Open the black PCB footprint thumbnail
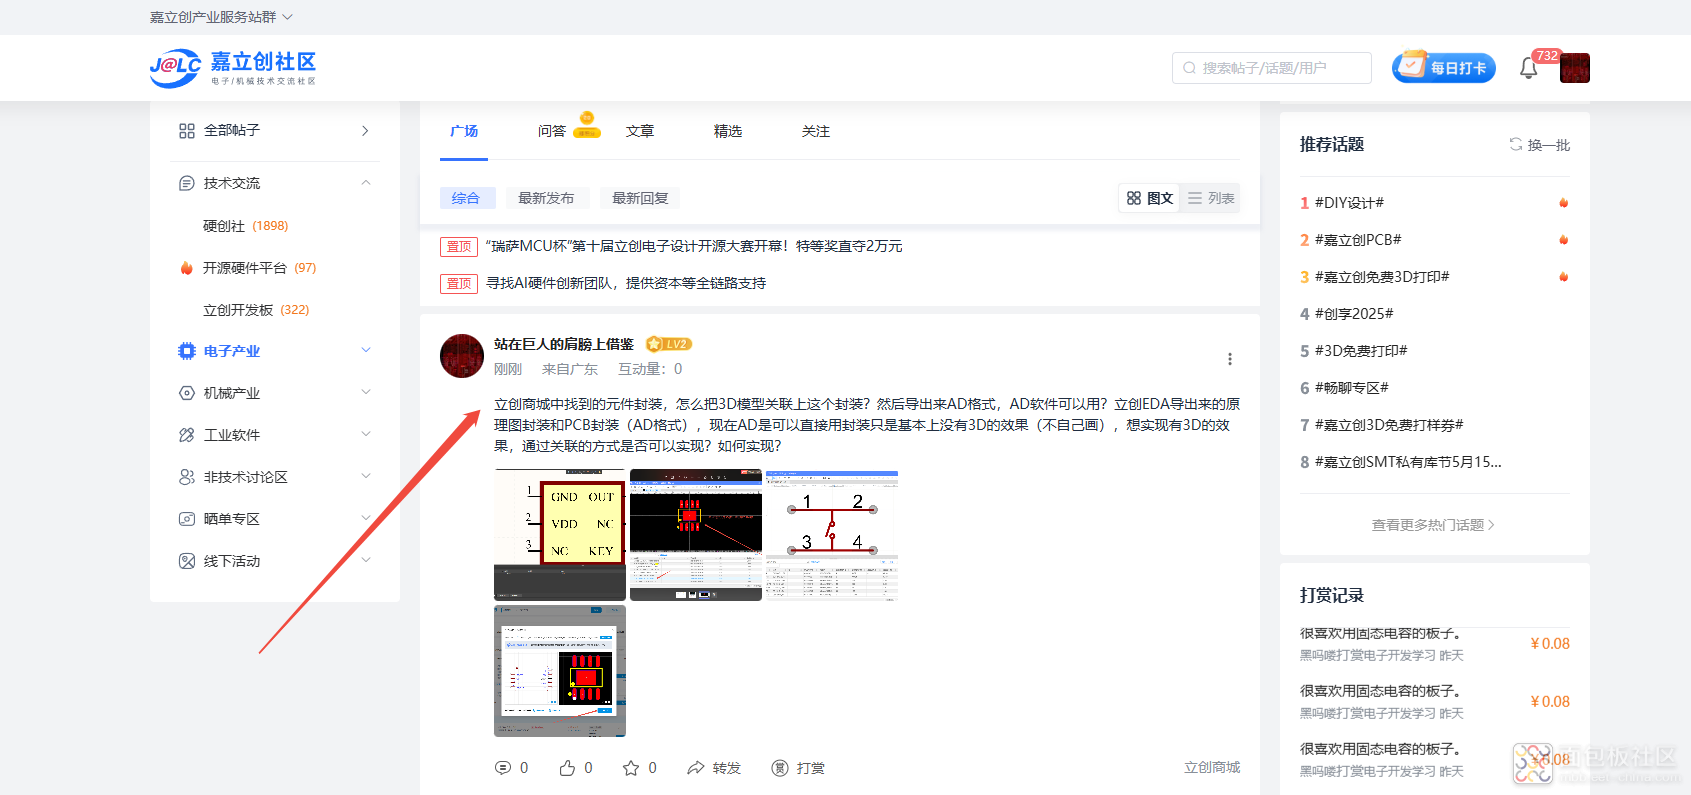The image size is (1691, 795). tap(696, 535)
